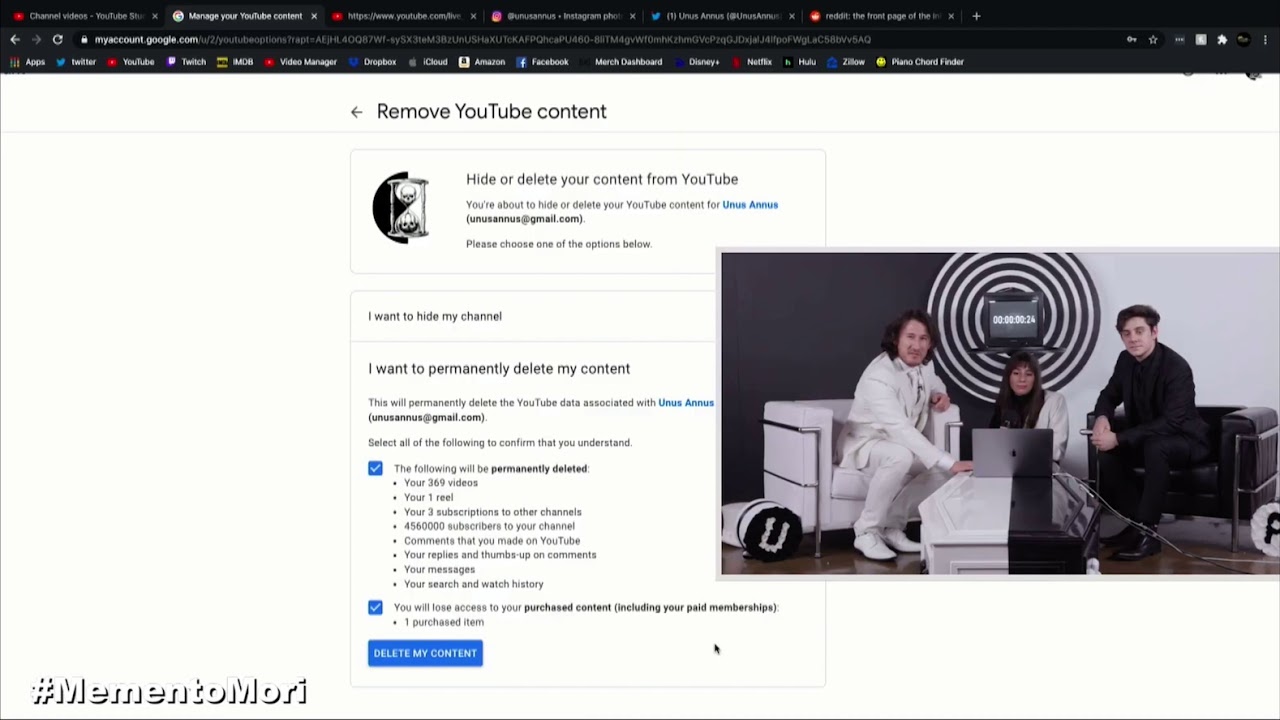Click the countdown timer in the video overlay
The width and height of the screenshot is (1280, 720).
(1014, 320)
